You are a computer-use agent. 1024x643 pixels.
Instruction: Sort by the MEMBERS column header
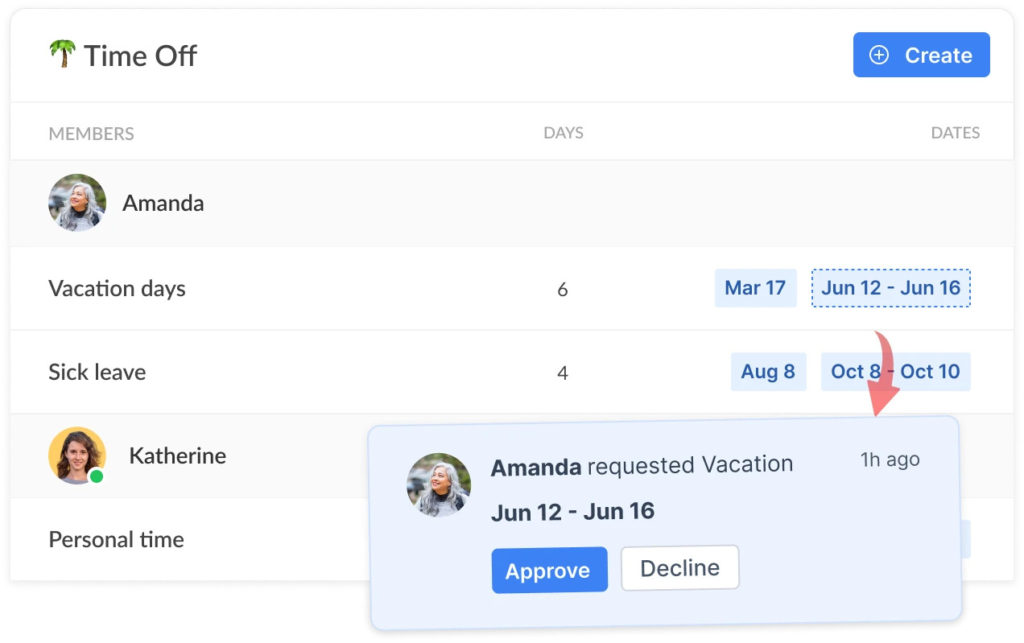pos(90,132)
